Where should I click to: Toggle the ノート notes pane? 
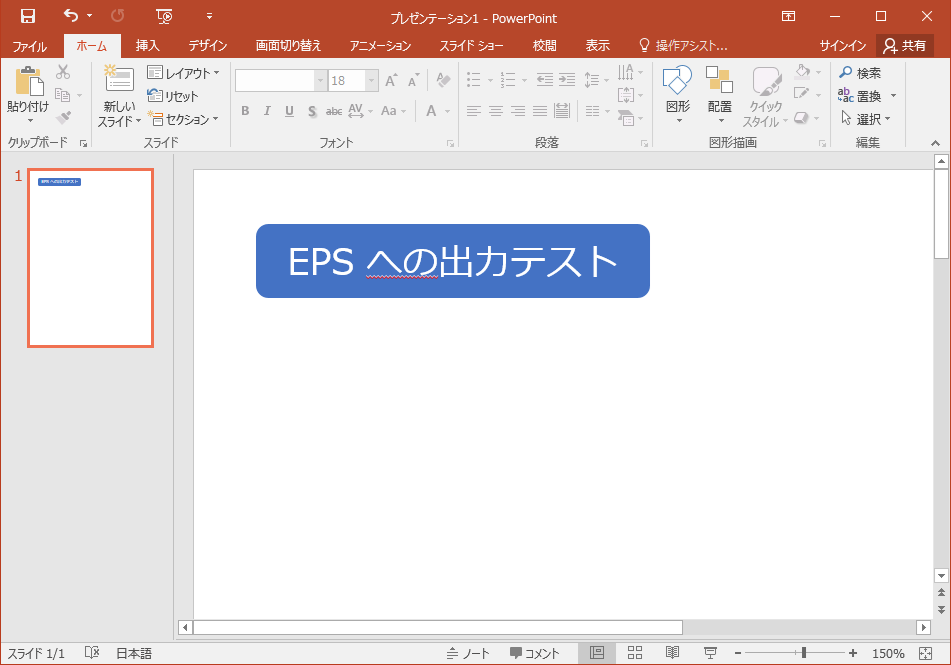[468, 653]
